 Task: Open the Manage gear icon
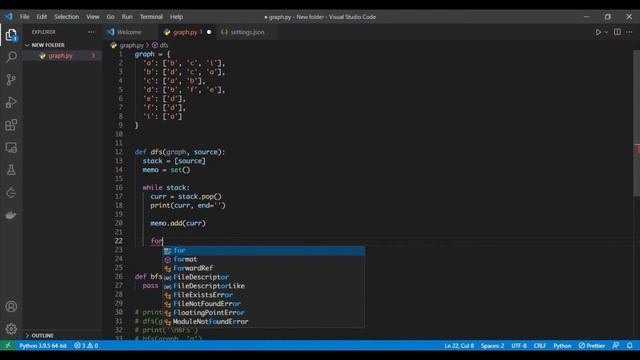(11, 329)
